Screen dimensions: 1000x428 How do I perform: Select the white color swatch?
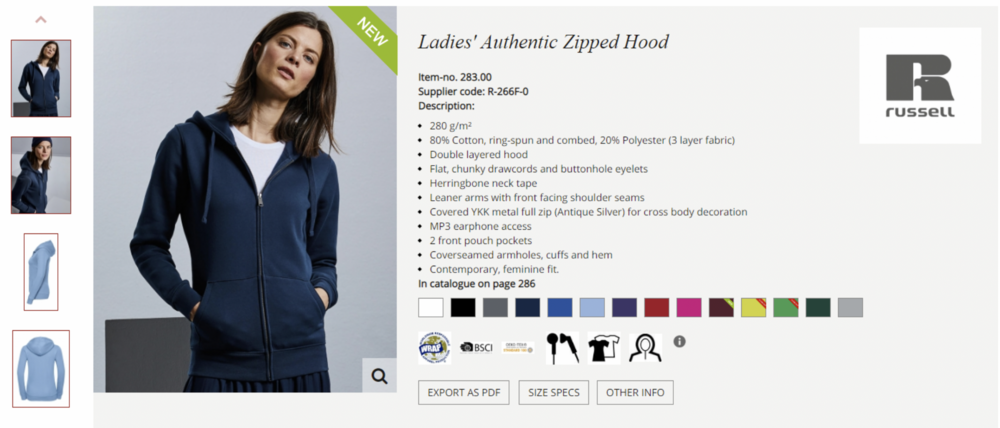click(x=430, y=307)
